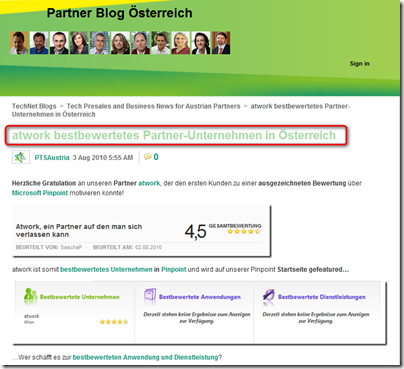Open the Atwork review screenshot image
Image resolution: width=404 pixels, height=369 pixels.
[x=141, y=231]
